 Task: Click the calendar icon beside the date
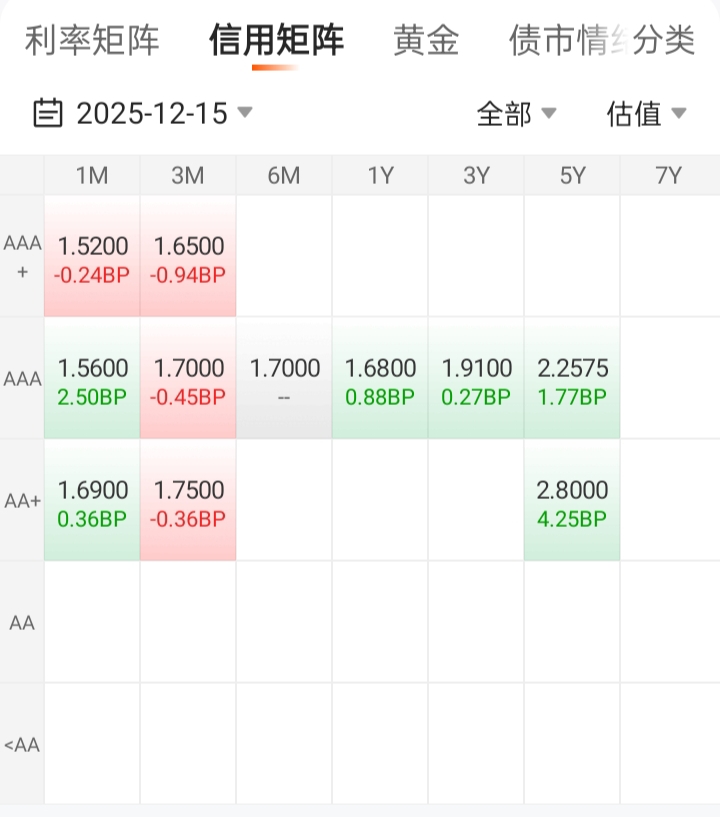(x=47, y=113)
